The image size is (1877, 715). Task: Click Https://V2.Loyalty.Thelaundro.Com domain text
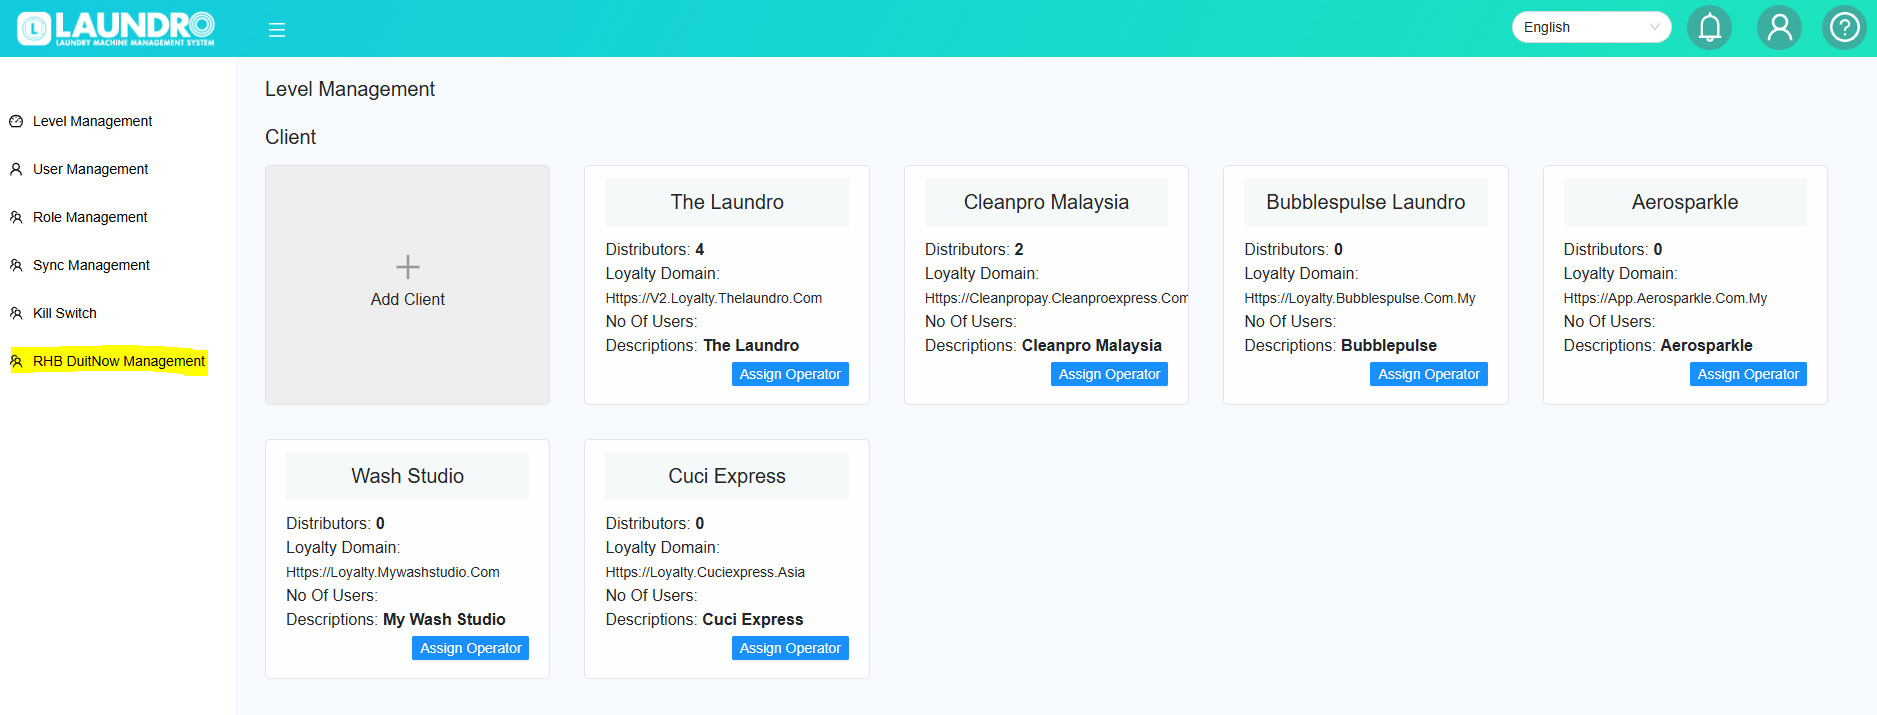(714, 298)
